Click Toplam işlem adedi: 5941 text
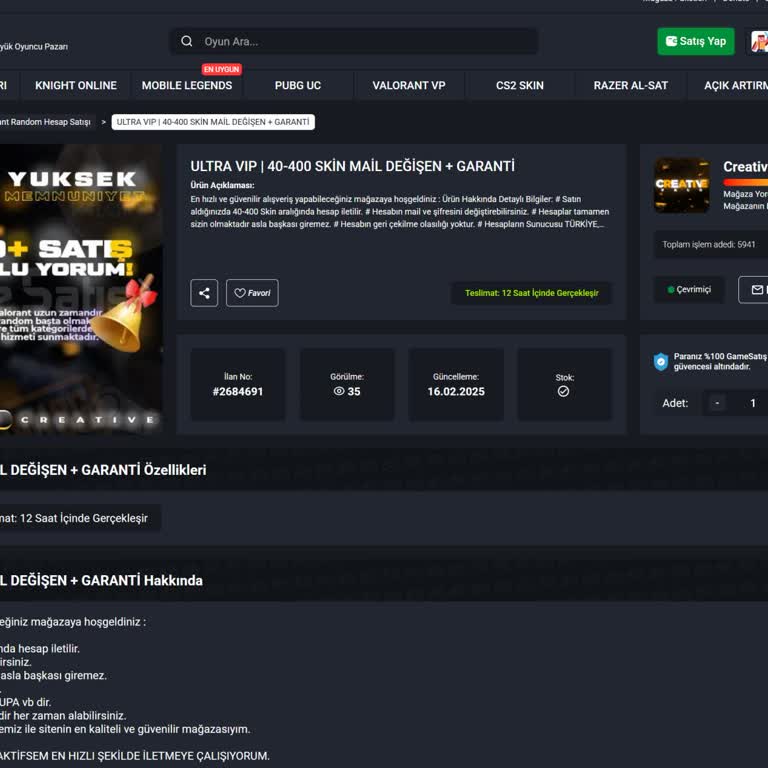Image resolution: width=768 pixels, height=768 pixels. click(x=709, y=244)
